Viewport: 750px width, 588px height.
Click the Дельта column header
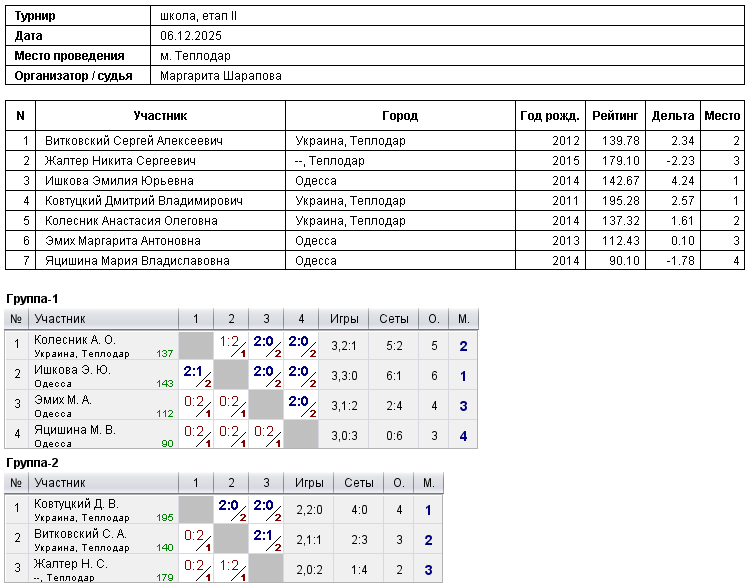click(x=673, y=116)
